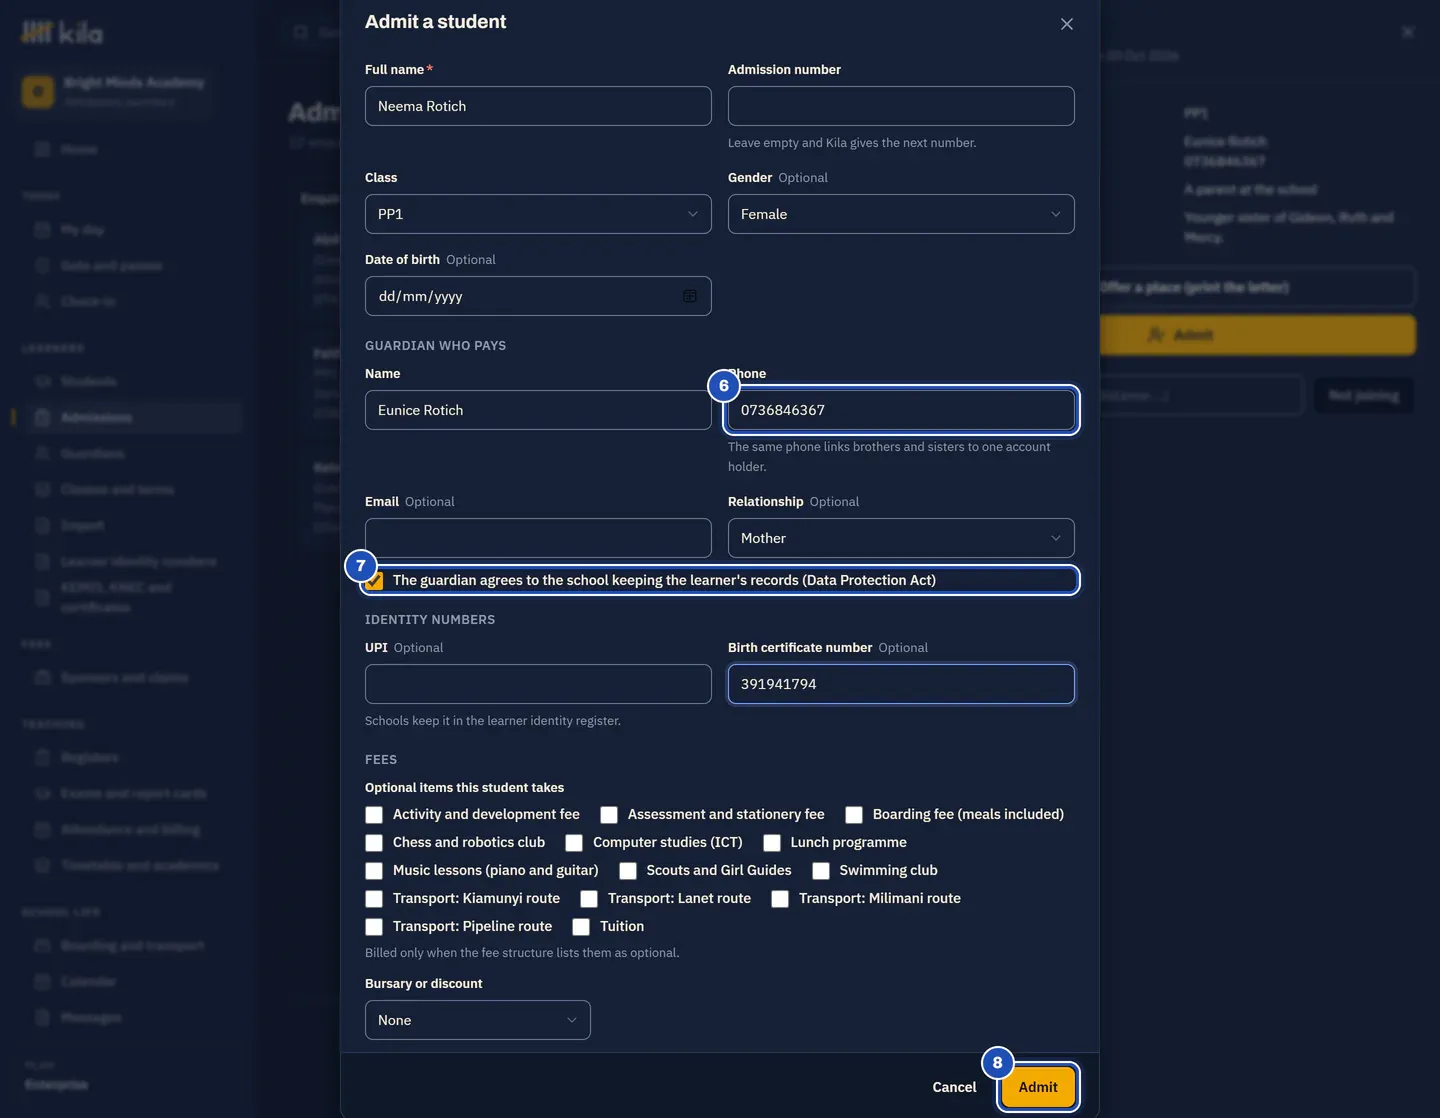The width and height of the screenshot is (1440, 1118).
Task: Click the Date of birth field
Action: coord(538,296)
